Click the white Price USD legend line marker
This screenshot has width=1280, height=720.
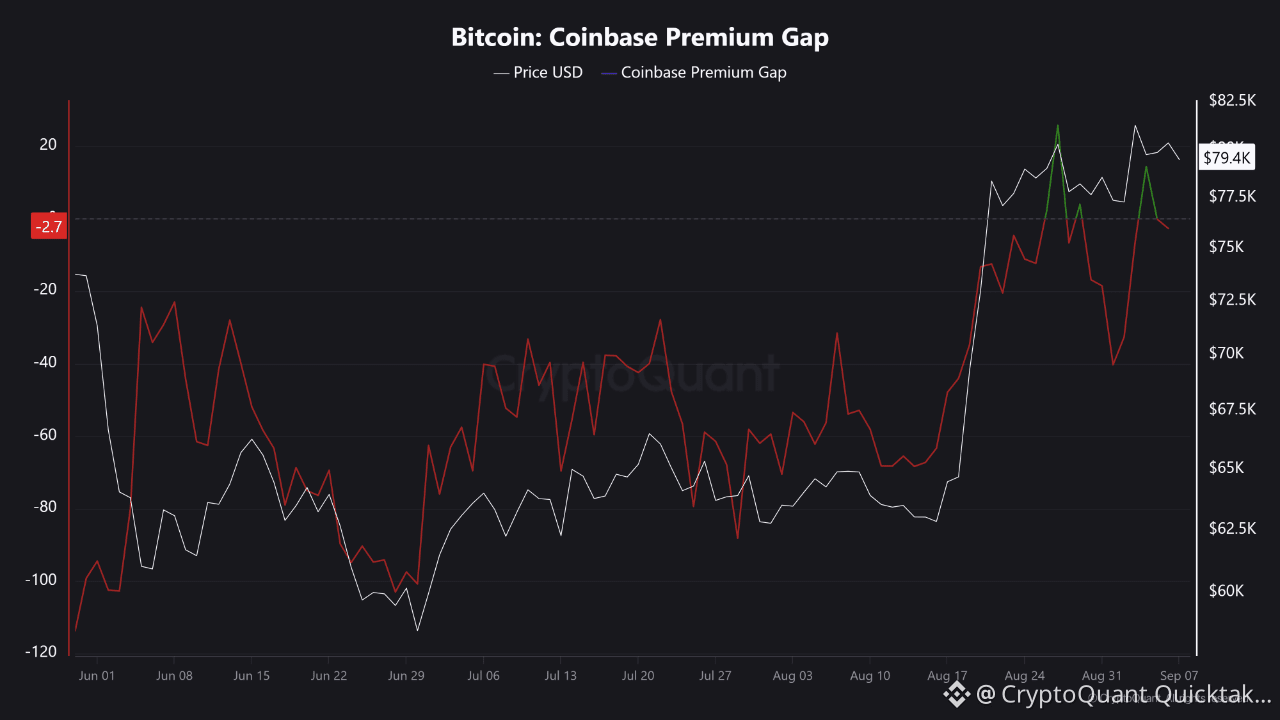501,72
